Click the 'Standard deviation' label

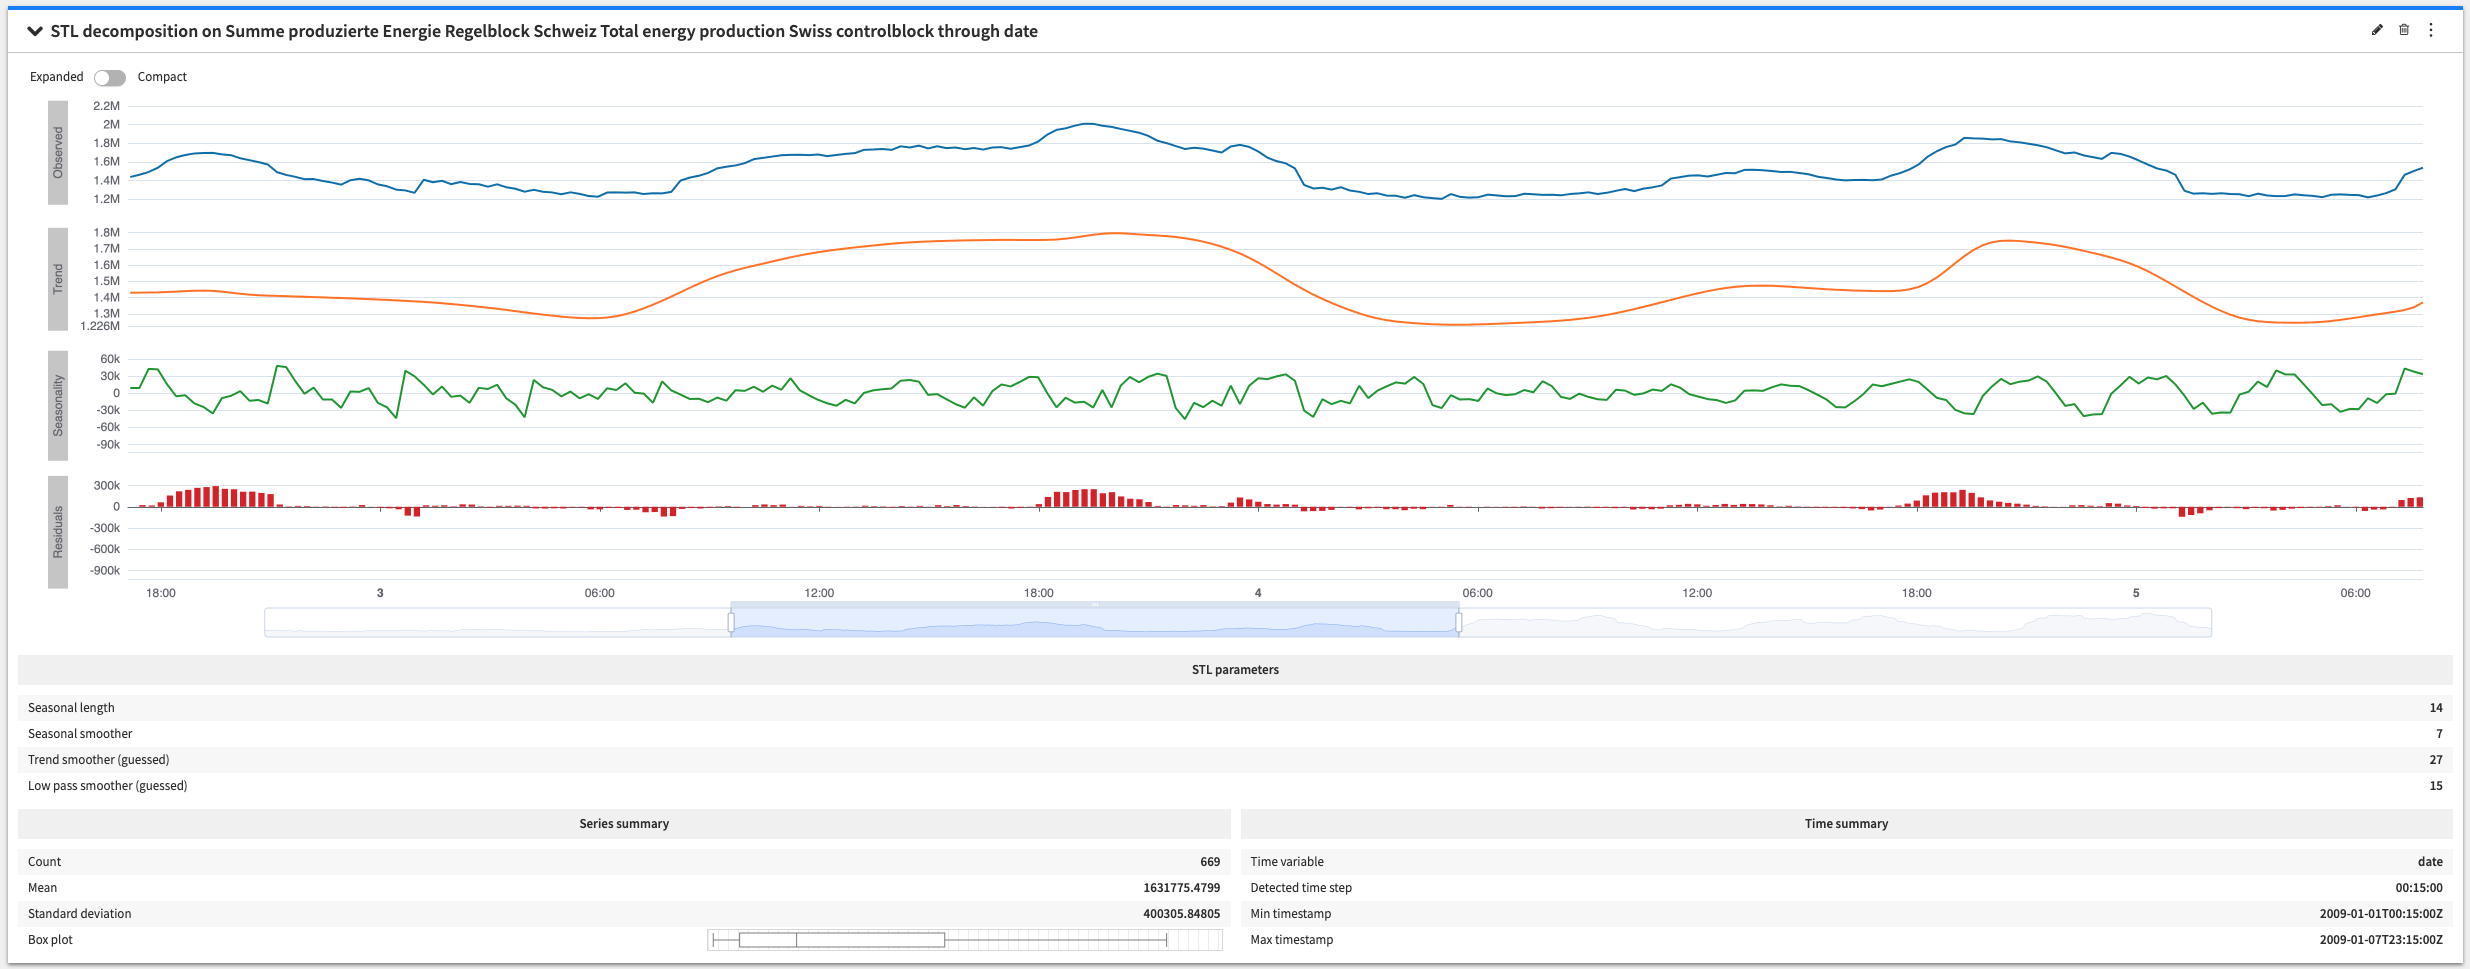coord(80,914)
